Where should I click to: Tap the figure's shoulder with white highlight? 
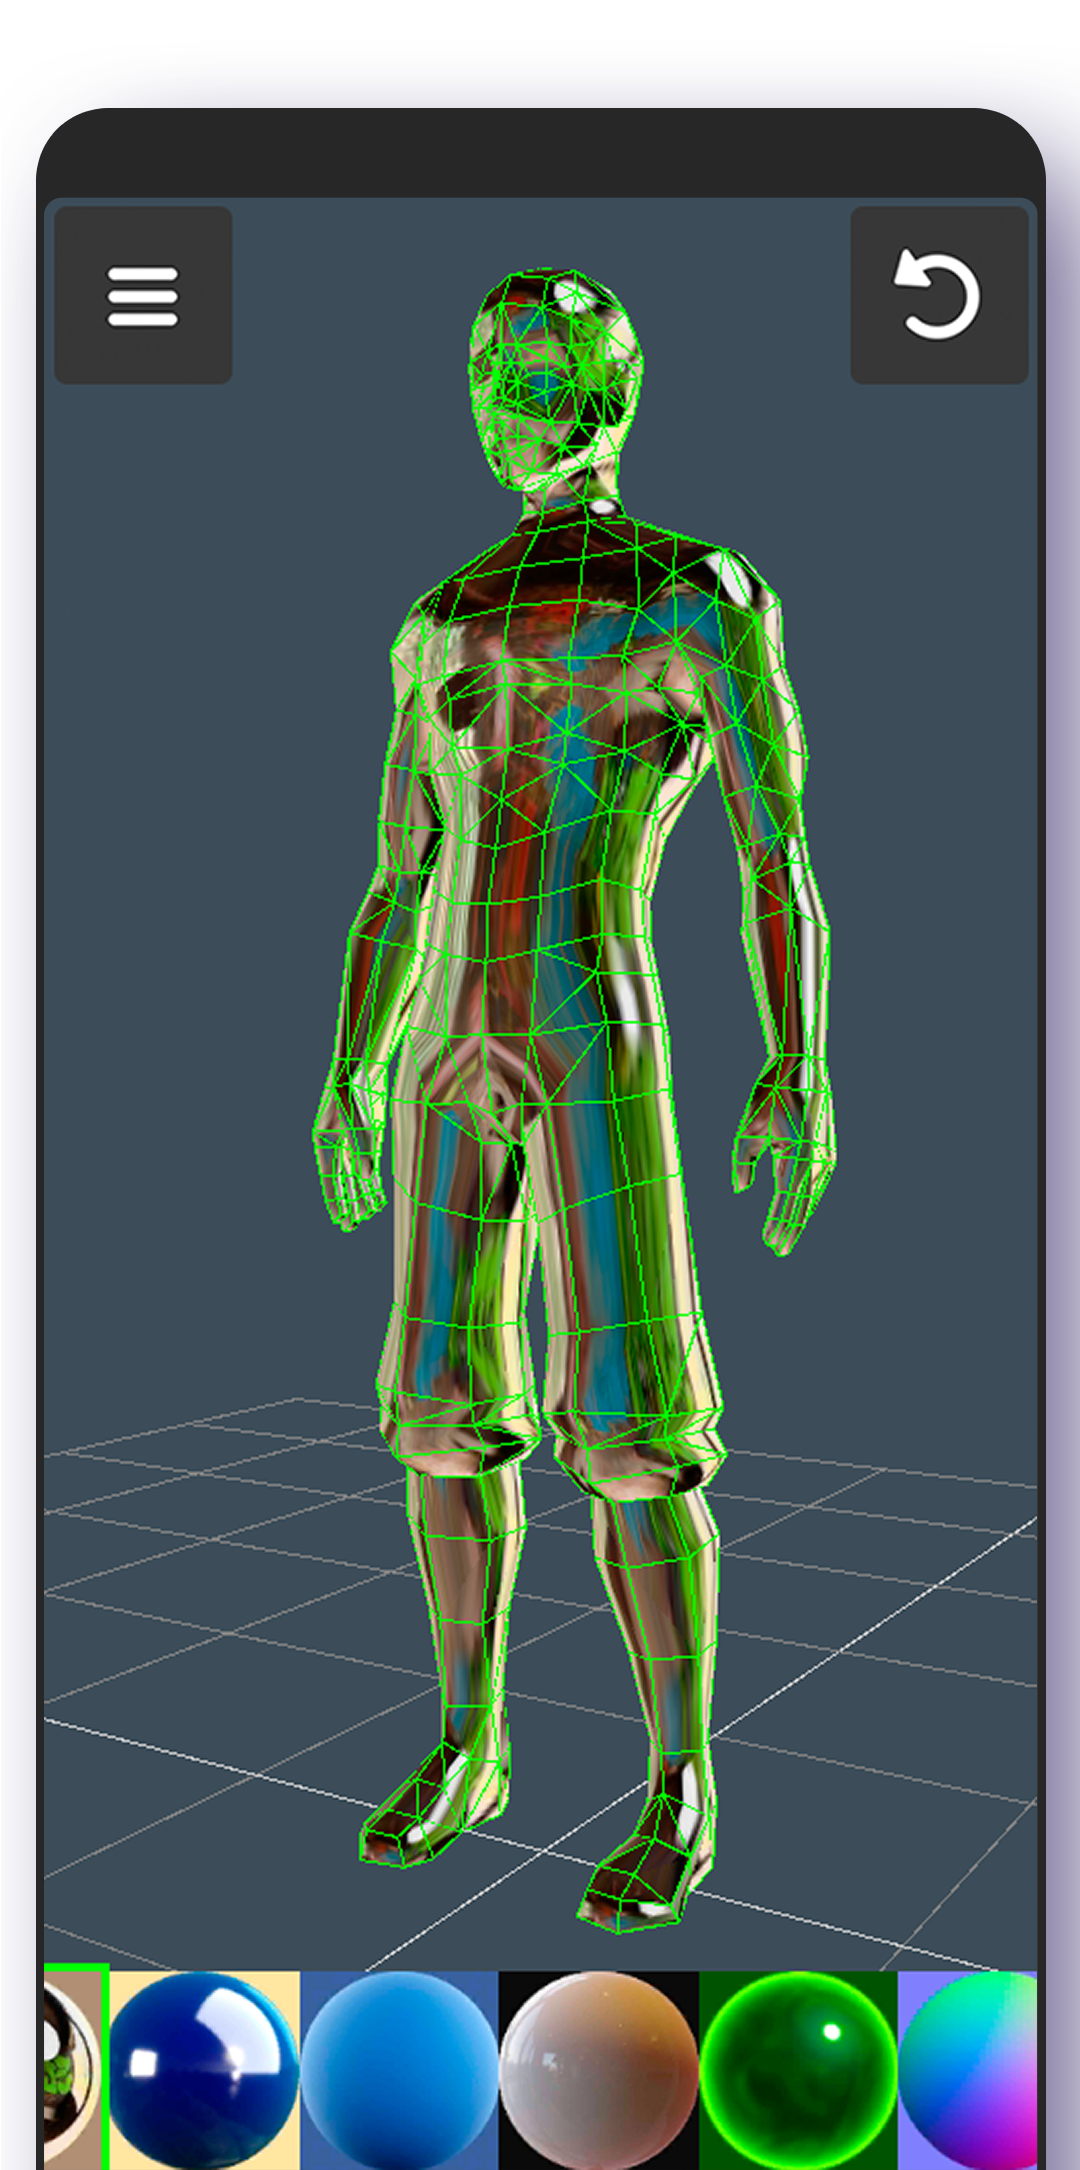tap(735, 580)
